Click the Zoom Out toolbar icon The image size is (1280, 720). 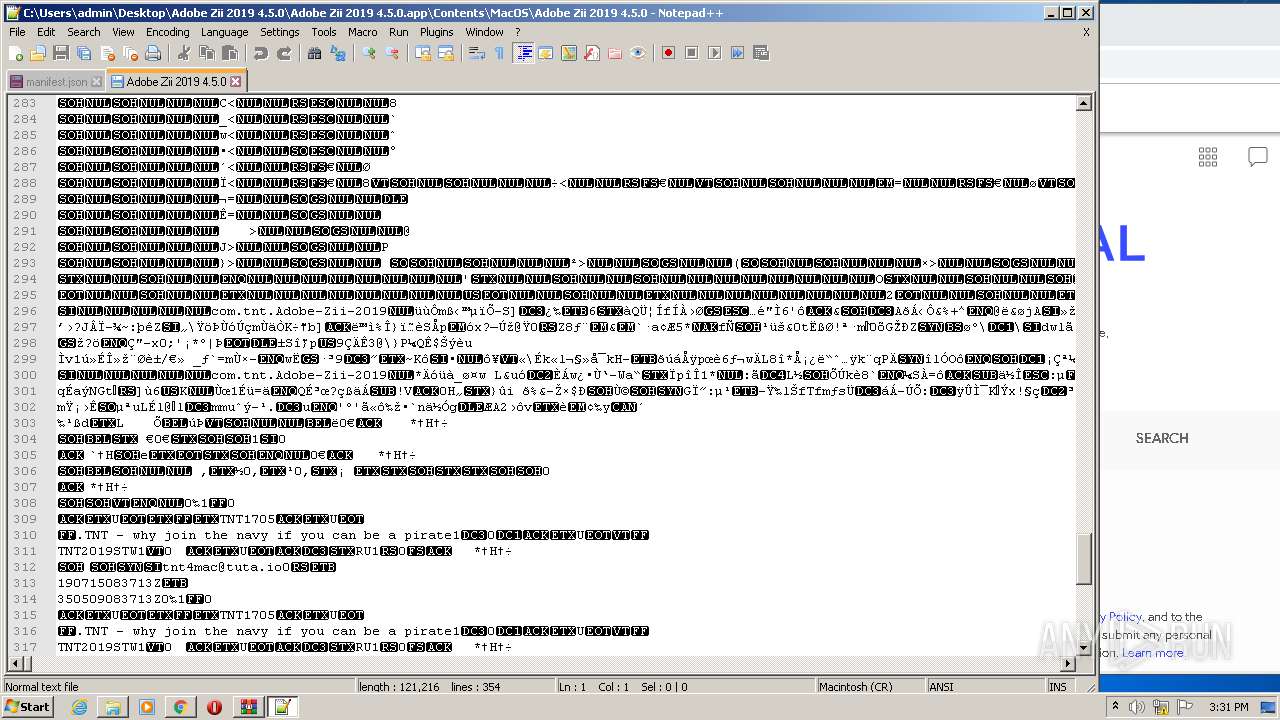[x=392, y=53]
